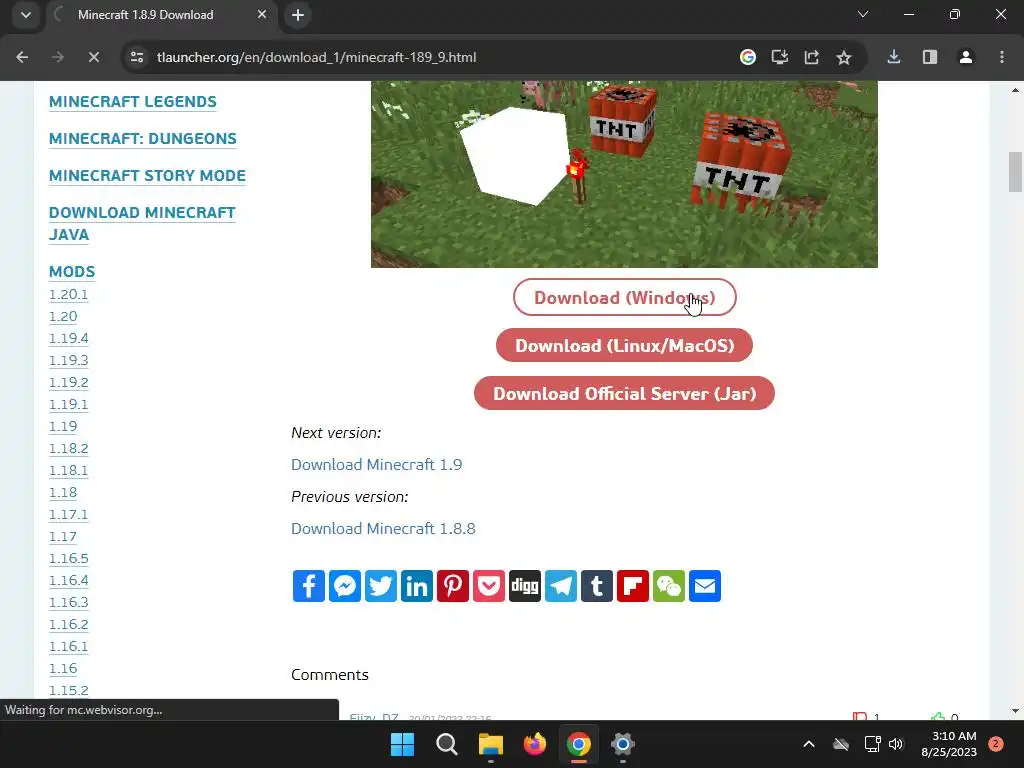
Task: Open Firefox from taskbar
Action: pyautogui.click(x=535, y=744)
